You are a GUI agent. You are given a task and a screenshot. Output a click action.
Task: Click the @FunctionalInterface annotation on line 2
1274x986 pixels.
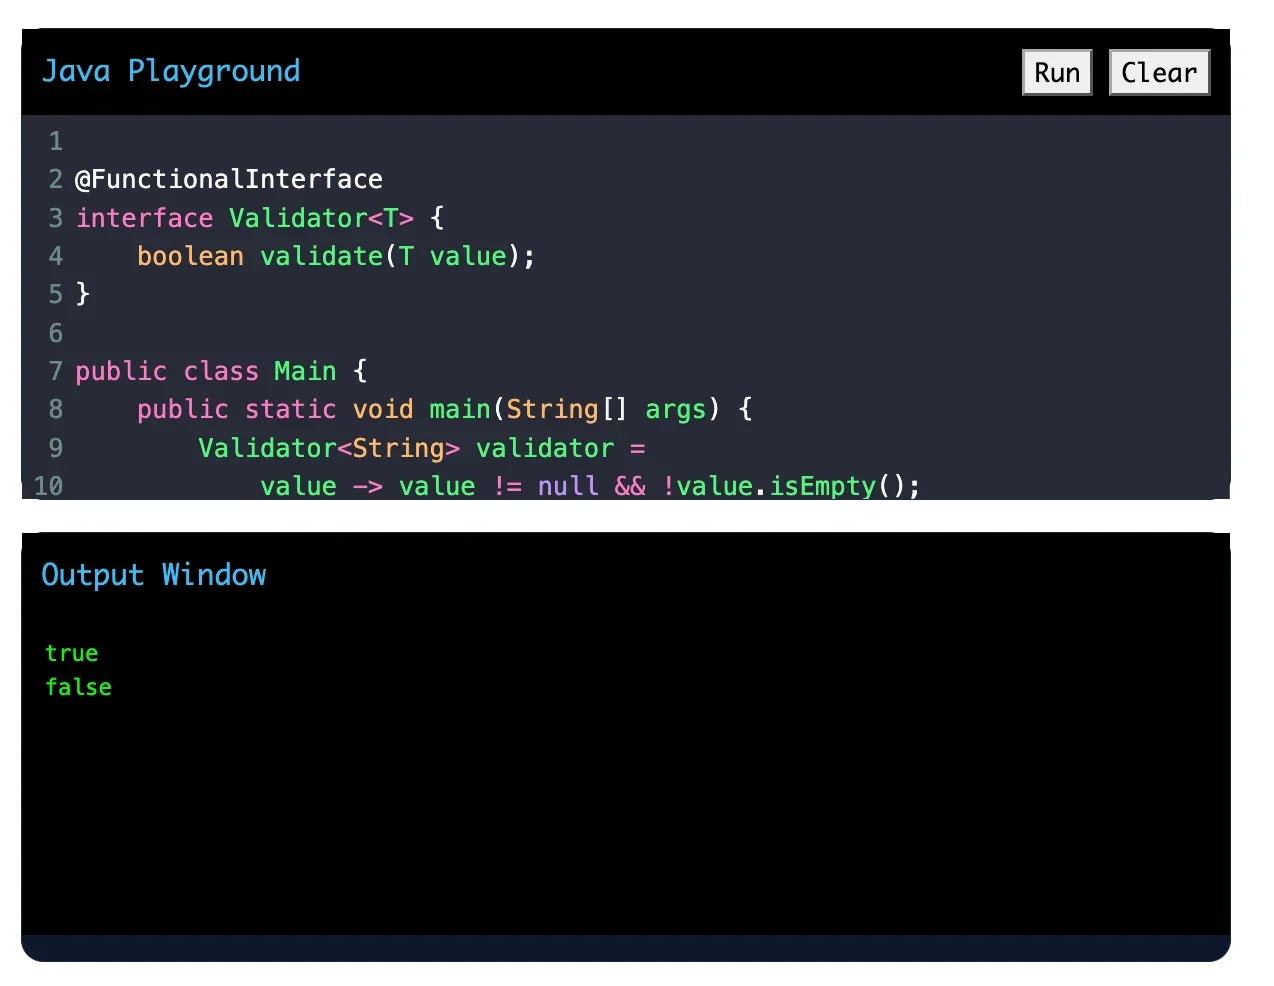point(229,179)
